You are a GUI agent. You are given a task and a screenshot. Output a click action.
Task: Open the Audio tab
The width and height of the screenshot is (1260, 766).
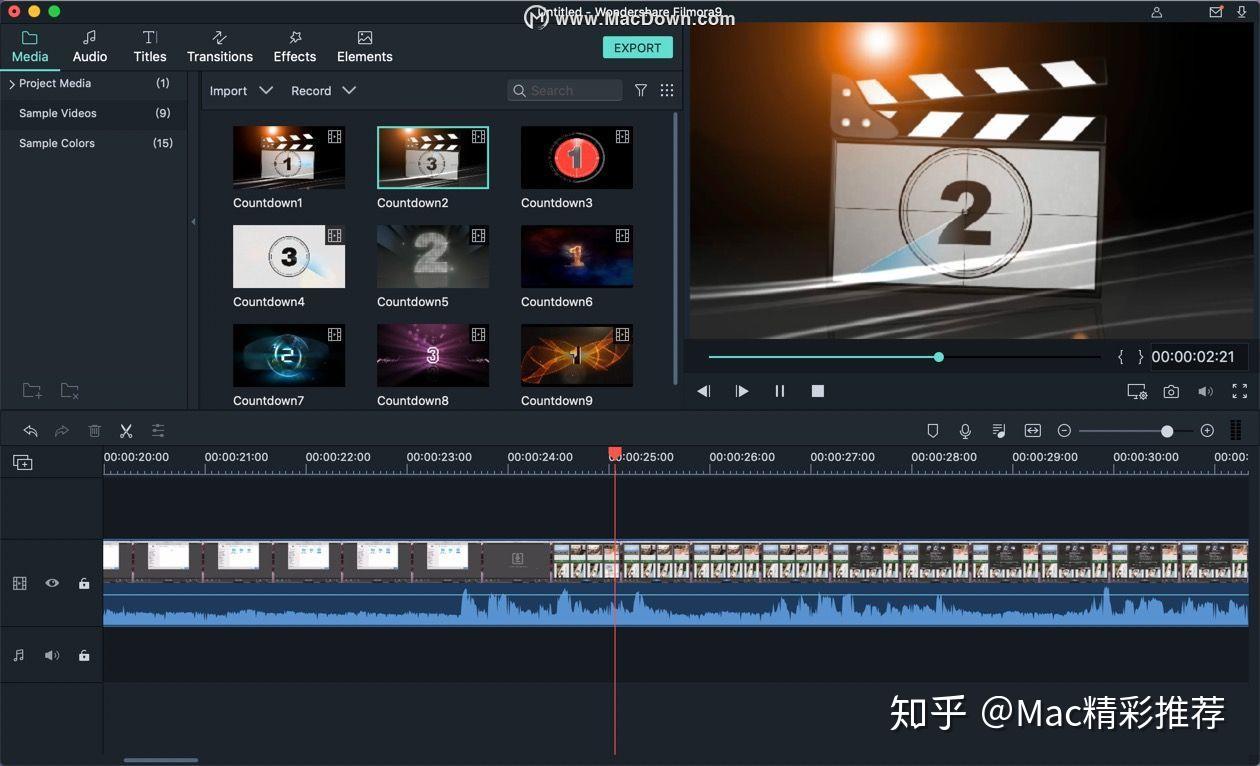(89, 46)
